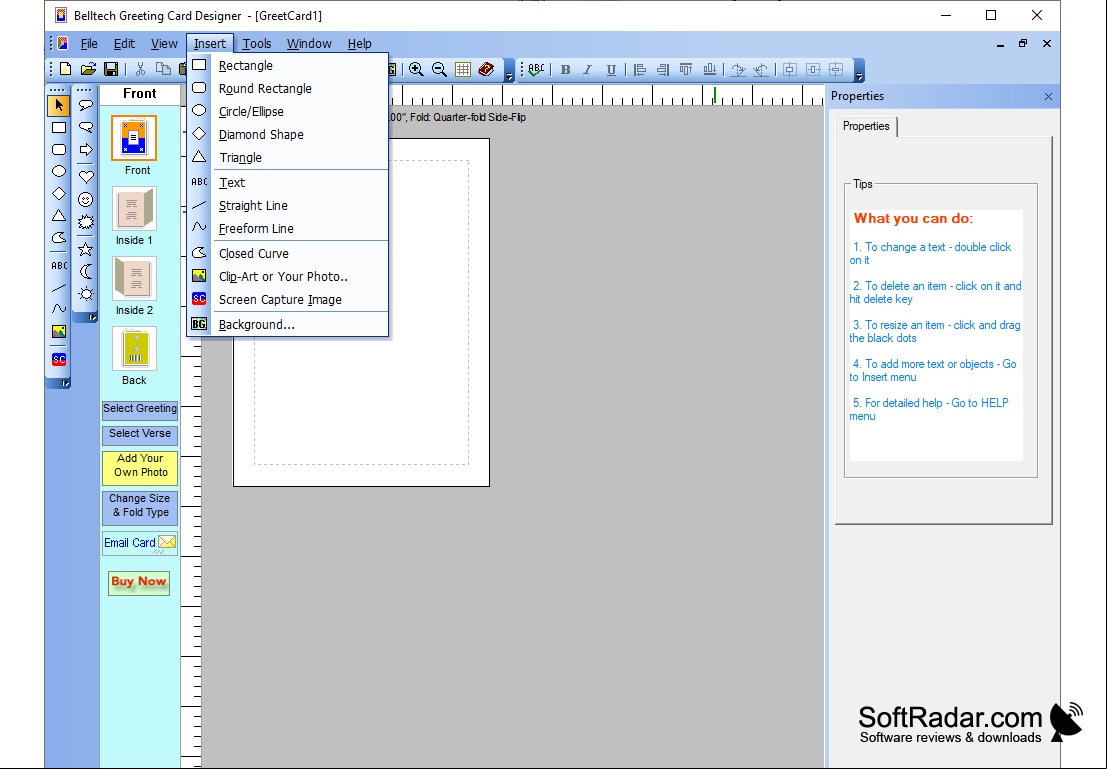The image size is (1107, 769).
Task: Click the Copy toolbar icon
Action: click(x=163, y=69)
